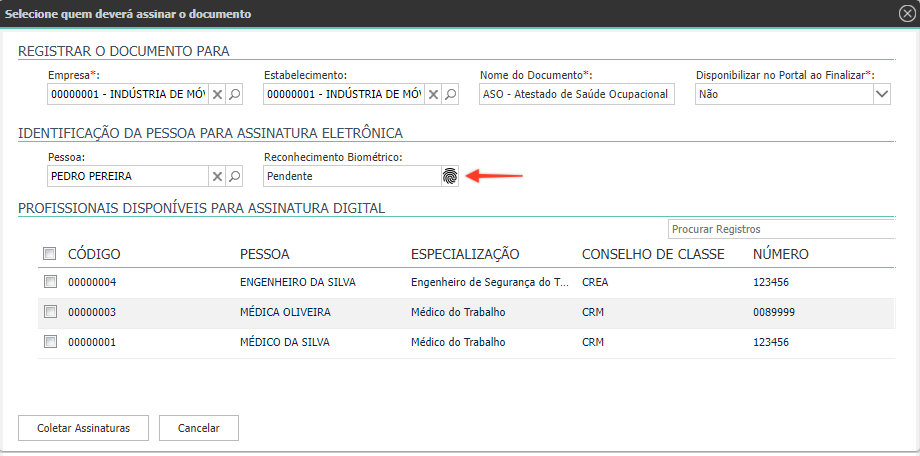Open Pessoa search magnifier
Image resolution: width=920 pixels, height=456 pixels.
235,177
